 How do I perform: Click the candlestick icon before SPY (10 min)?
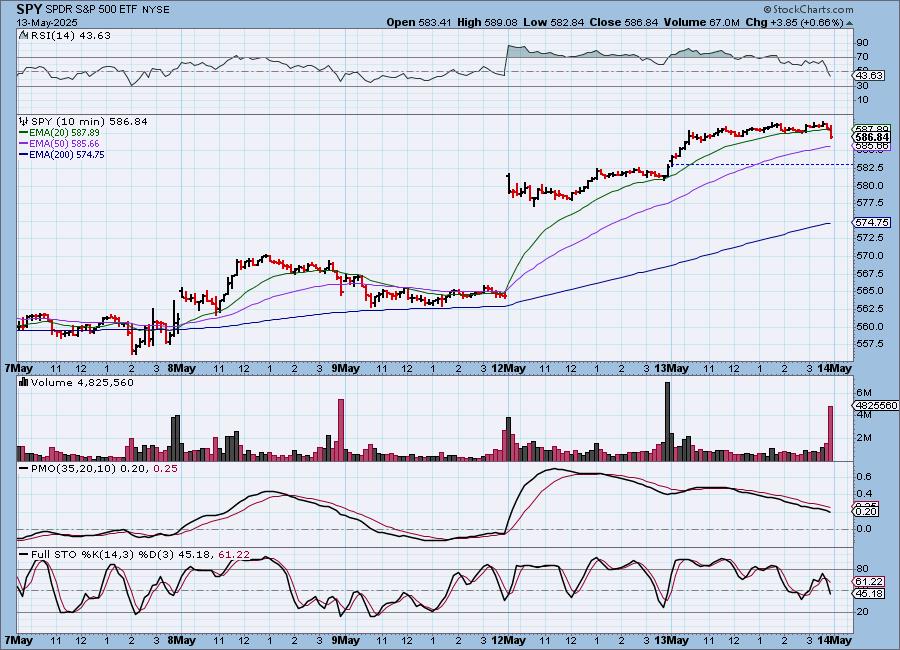pos(24,121)
